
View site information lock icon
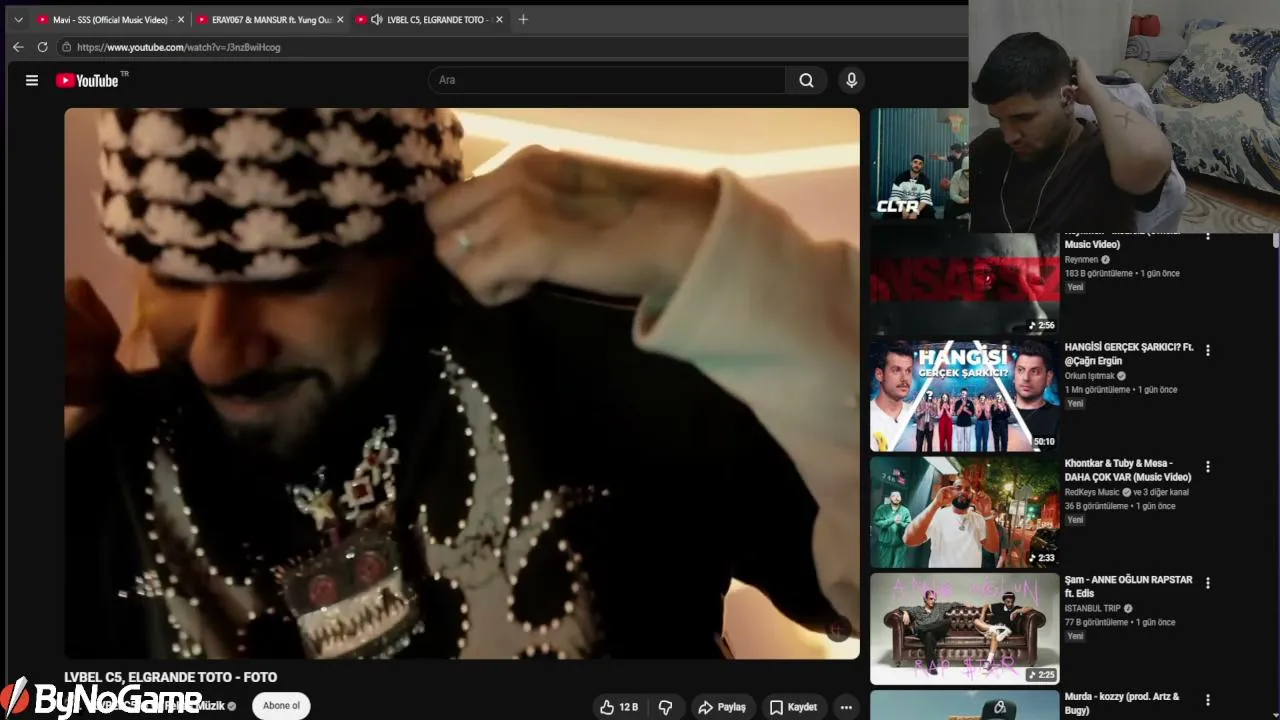66,47
